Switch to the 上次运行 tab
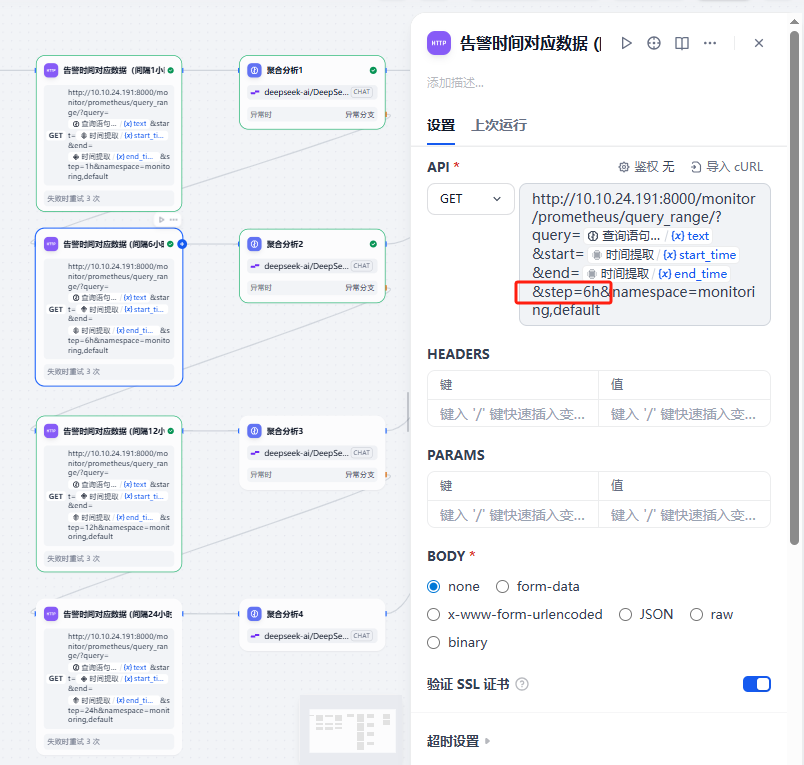Viewport: 804px width, 765px height. pos(499,125)
